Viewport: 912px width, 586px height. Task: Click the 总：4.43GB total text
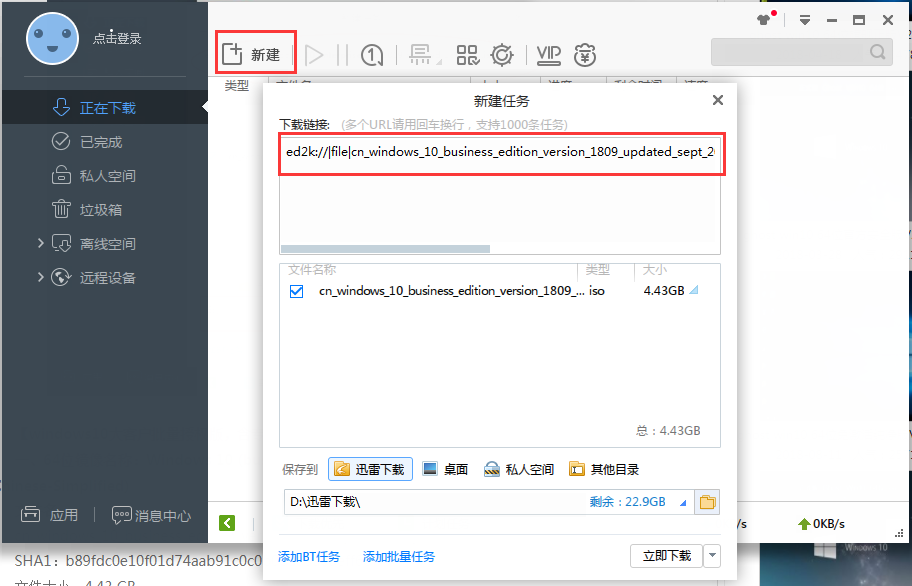[668, 431]
